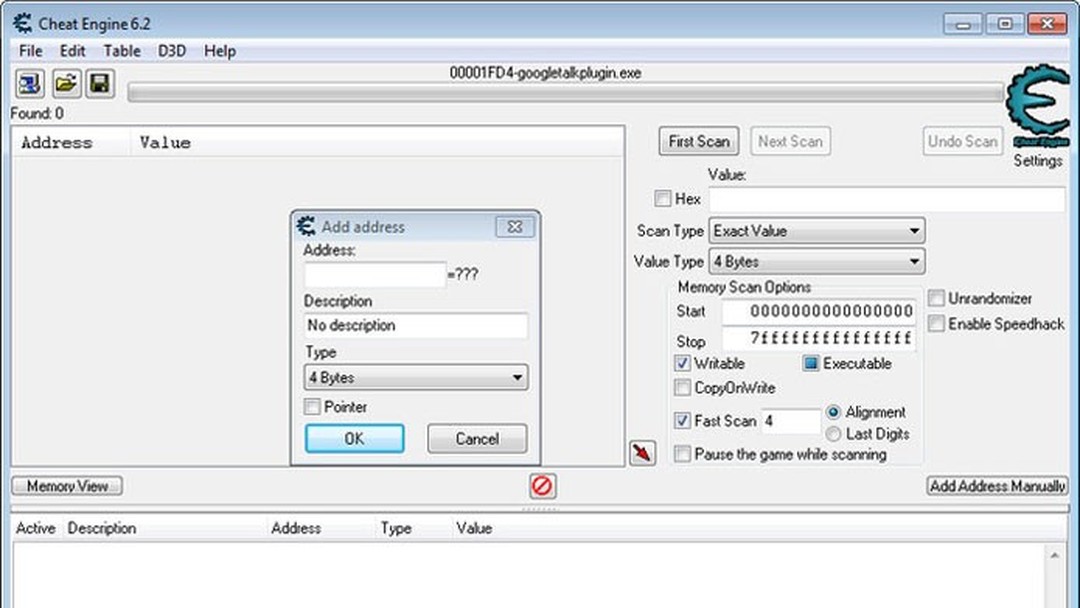Click the First Scan button
This screenshot has width=1080, height=608.
pos(698,141)
